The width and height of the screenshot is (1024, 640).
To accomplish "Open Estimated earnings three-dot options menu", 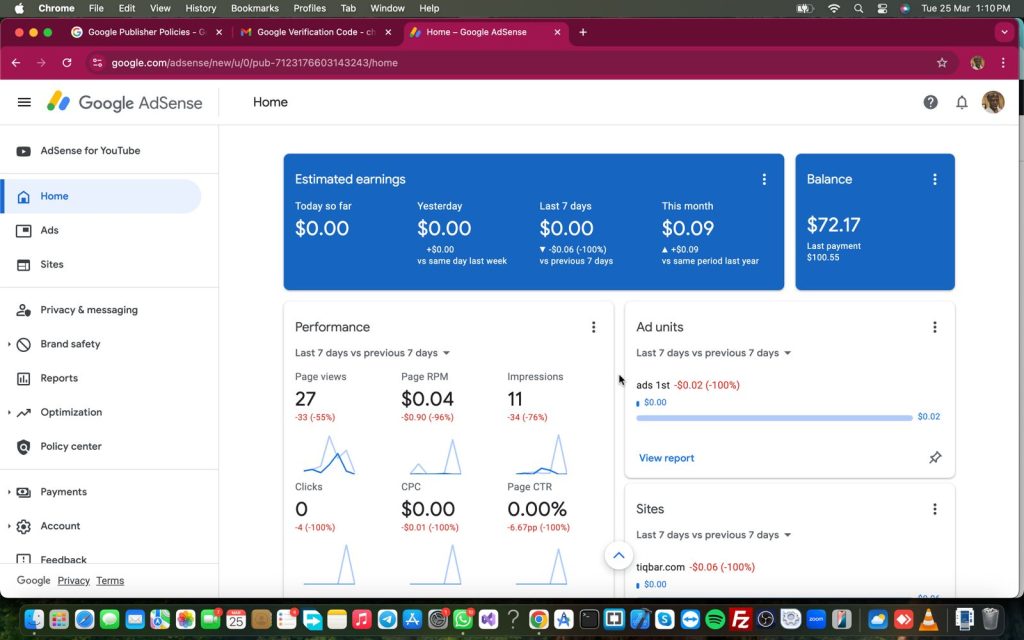I will click(x=764, y=180).
